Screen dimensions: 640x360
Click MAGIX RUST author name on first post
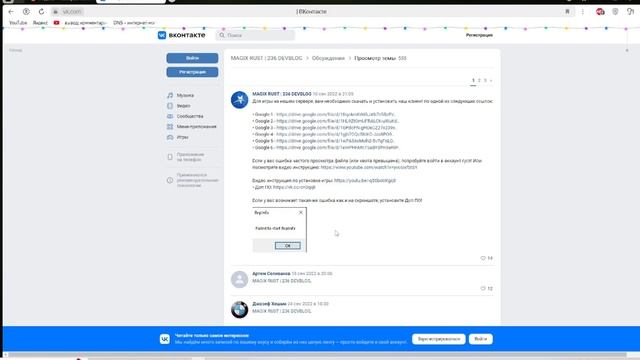tap(282, 94)
